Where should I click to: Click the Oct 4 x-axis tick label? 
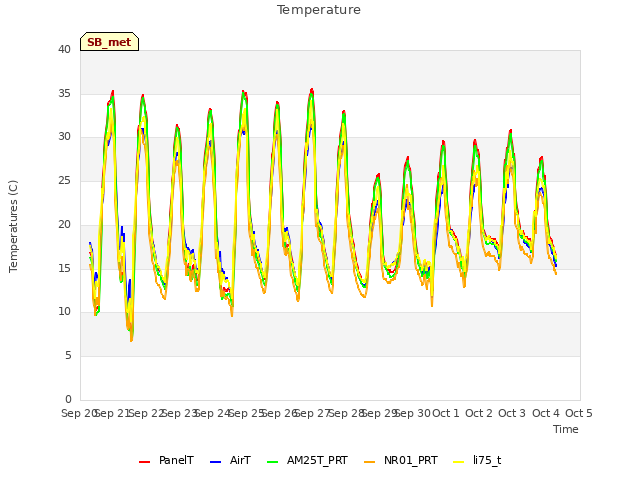pos(546,413)
